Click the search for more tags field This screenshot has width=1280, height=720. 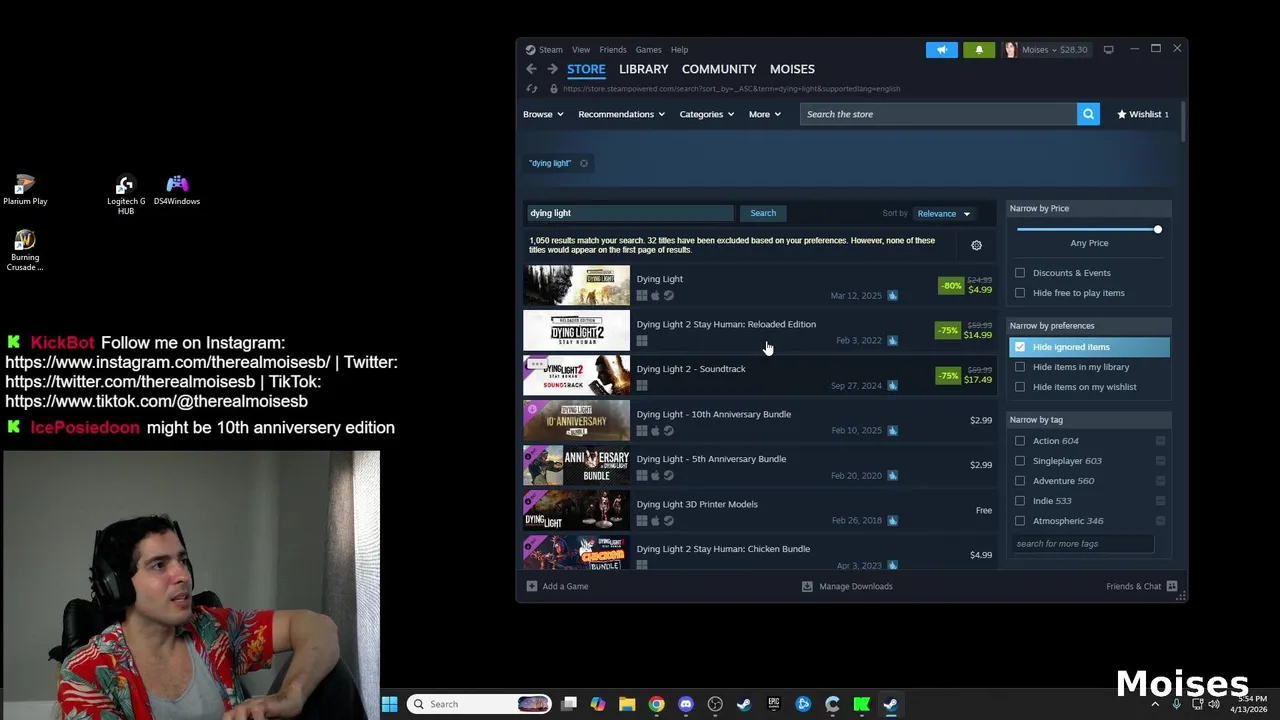[x=1083, y=544]
